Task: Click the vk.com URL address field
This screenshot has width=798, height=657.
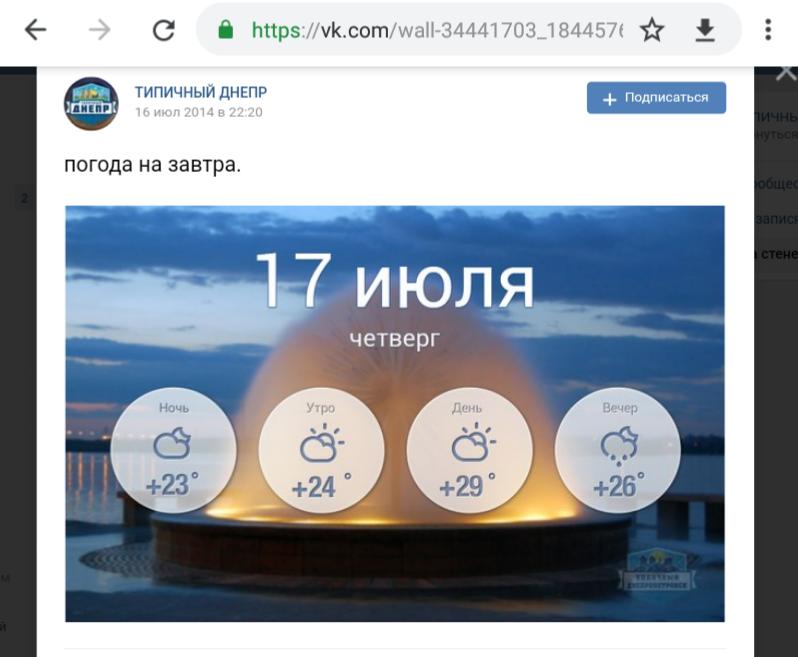Action: point(437,30)
